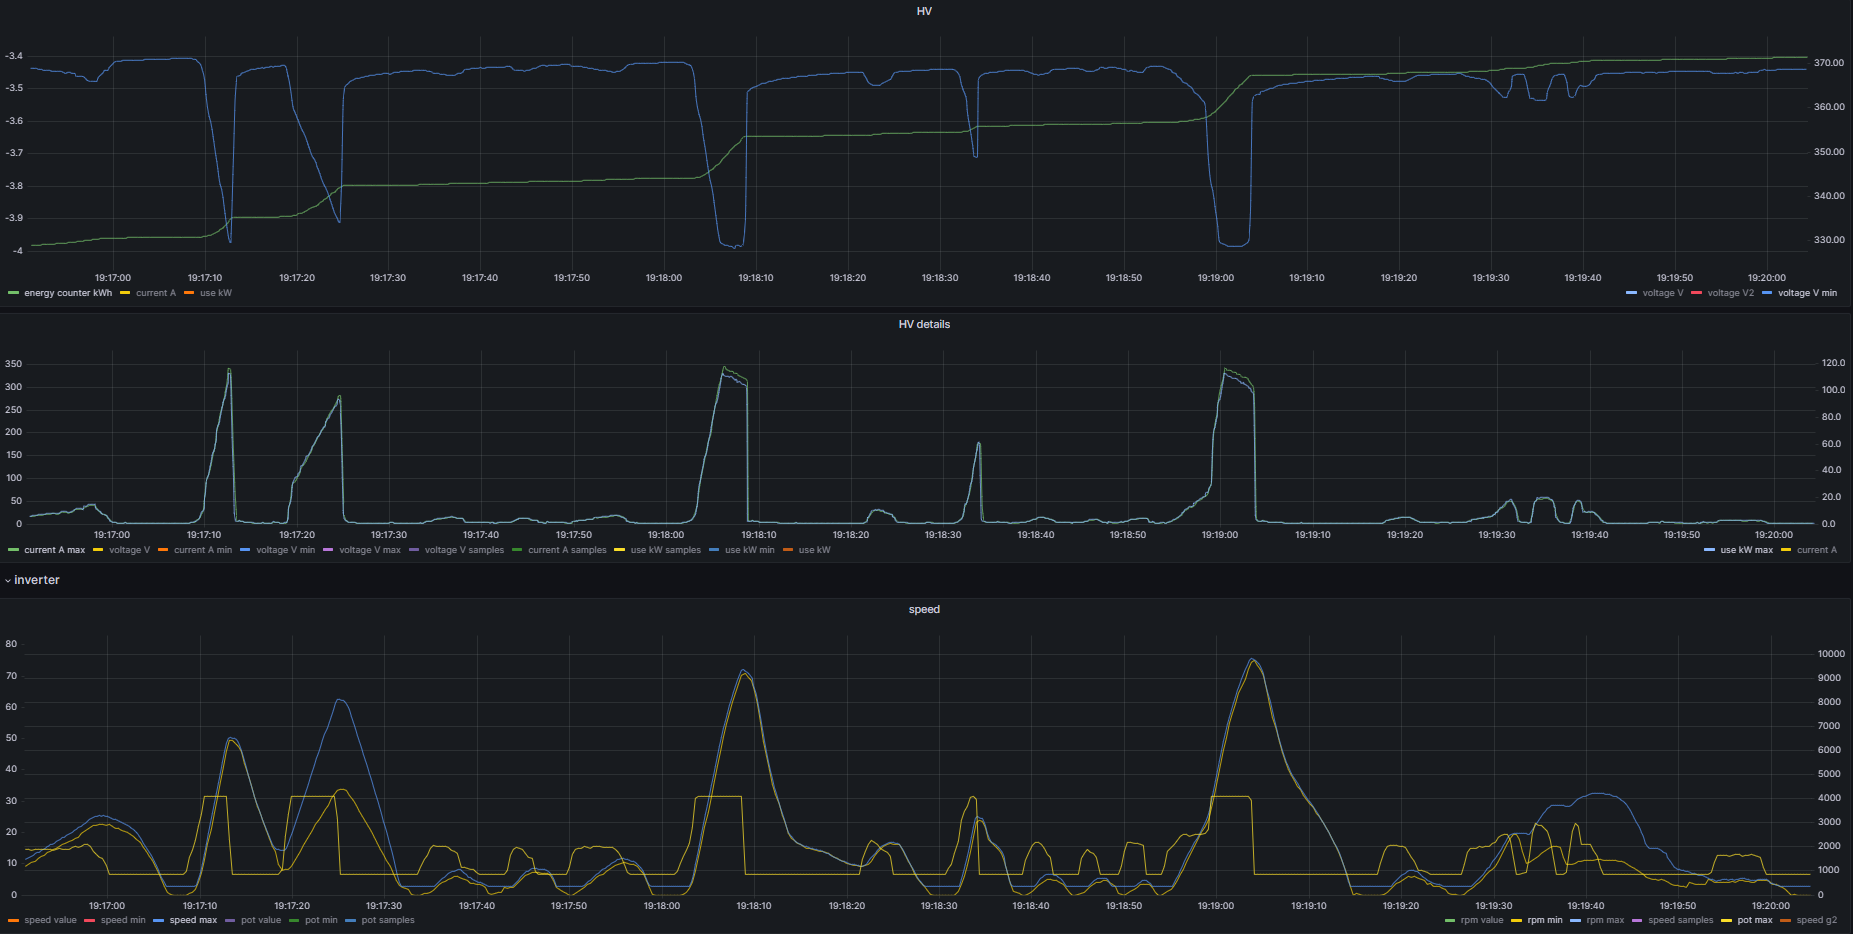Click color swatch beside rpm value
1853x934 pixels.
[x=1450, y=920]
